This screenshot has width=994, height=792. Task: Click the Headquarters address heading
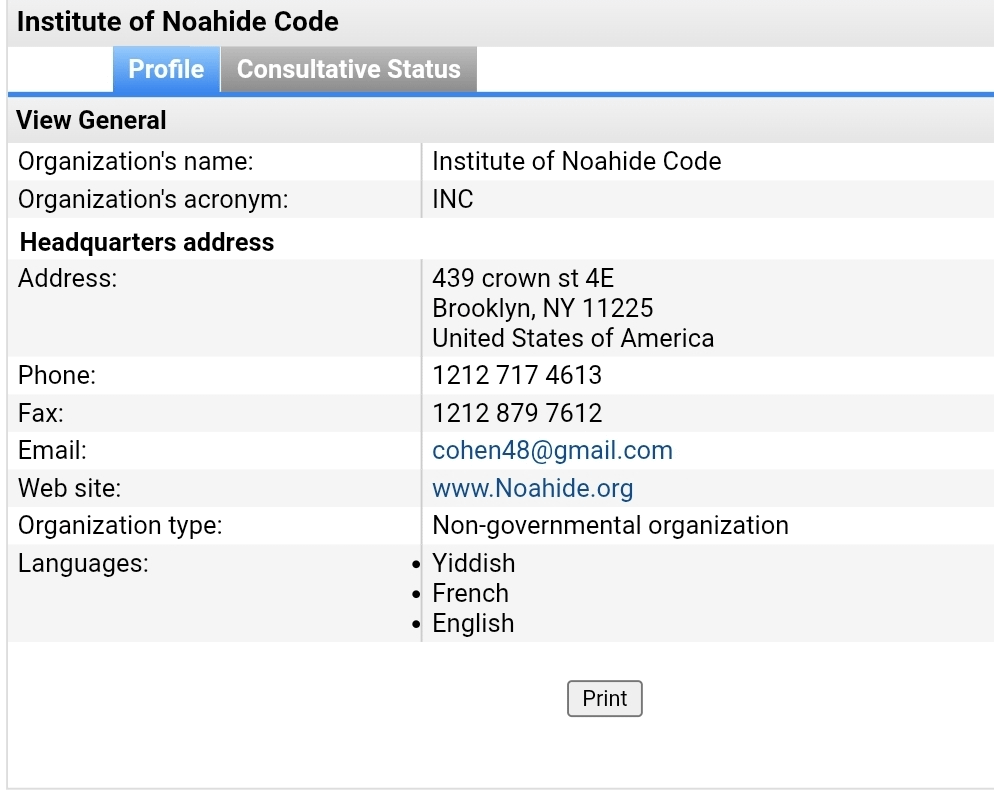point(146,242)
